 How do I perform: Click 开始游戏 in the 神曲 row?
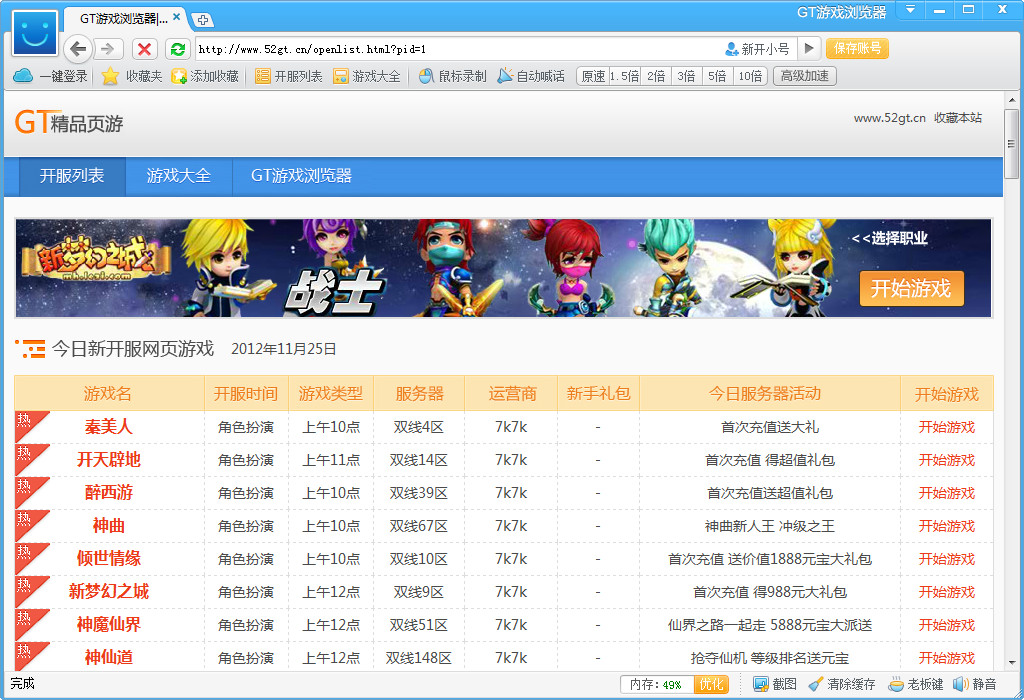pyautogui.click(x=946, y=526)
